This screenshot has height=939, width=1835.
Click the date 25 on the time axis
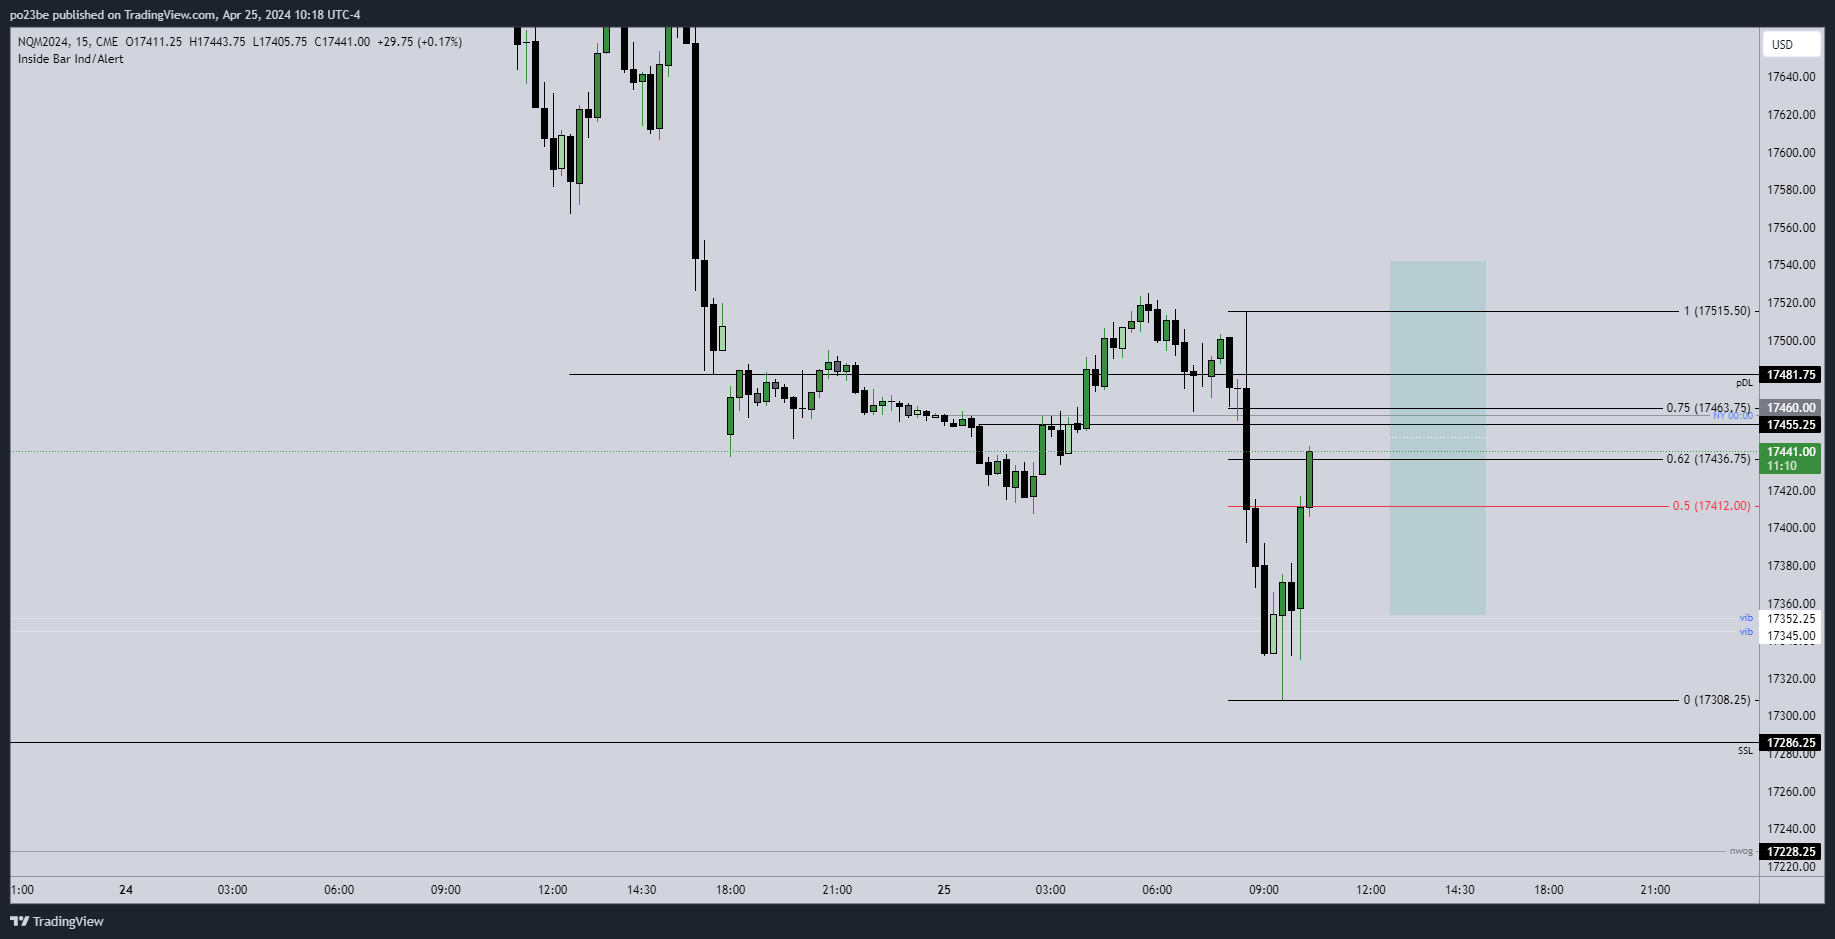coord(944,890)
